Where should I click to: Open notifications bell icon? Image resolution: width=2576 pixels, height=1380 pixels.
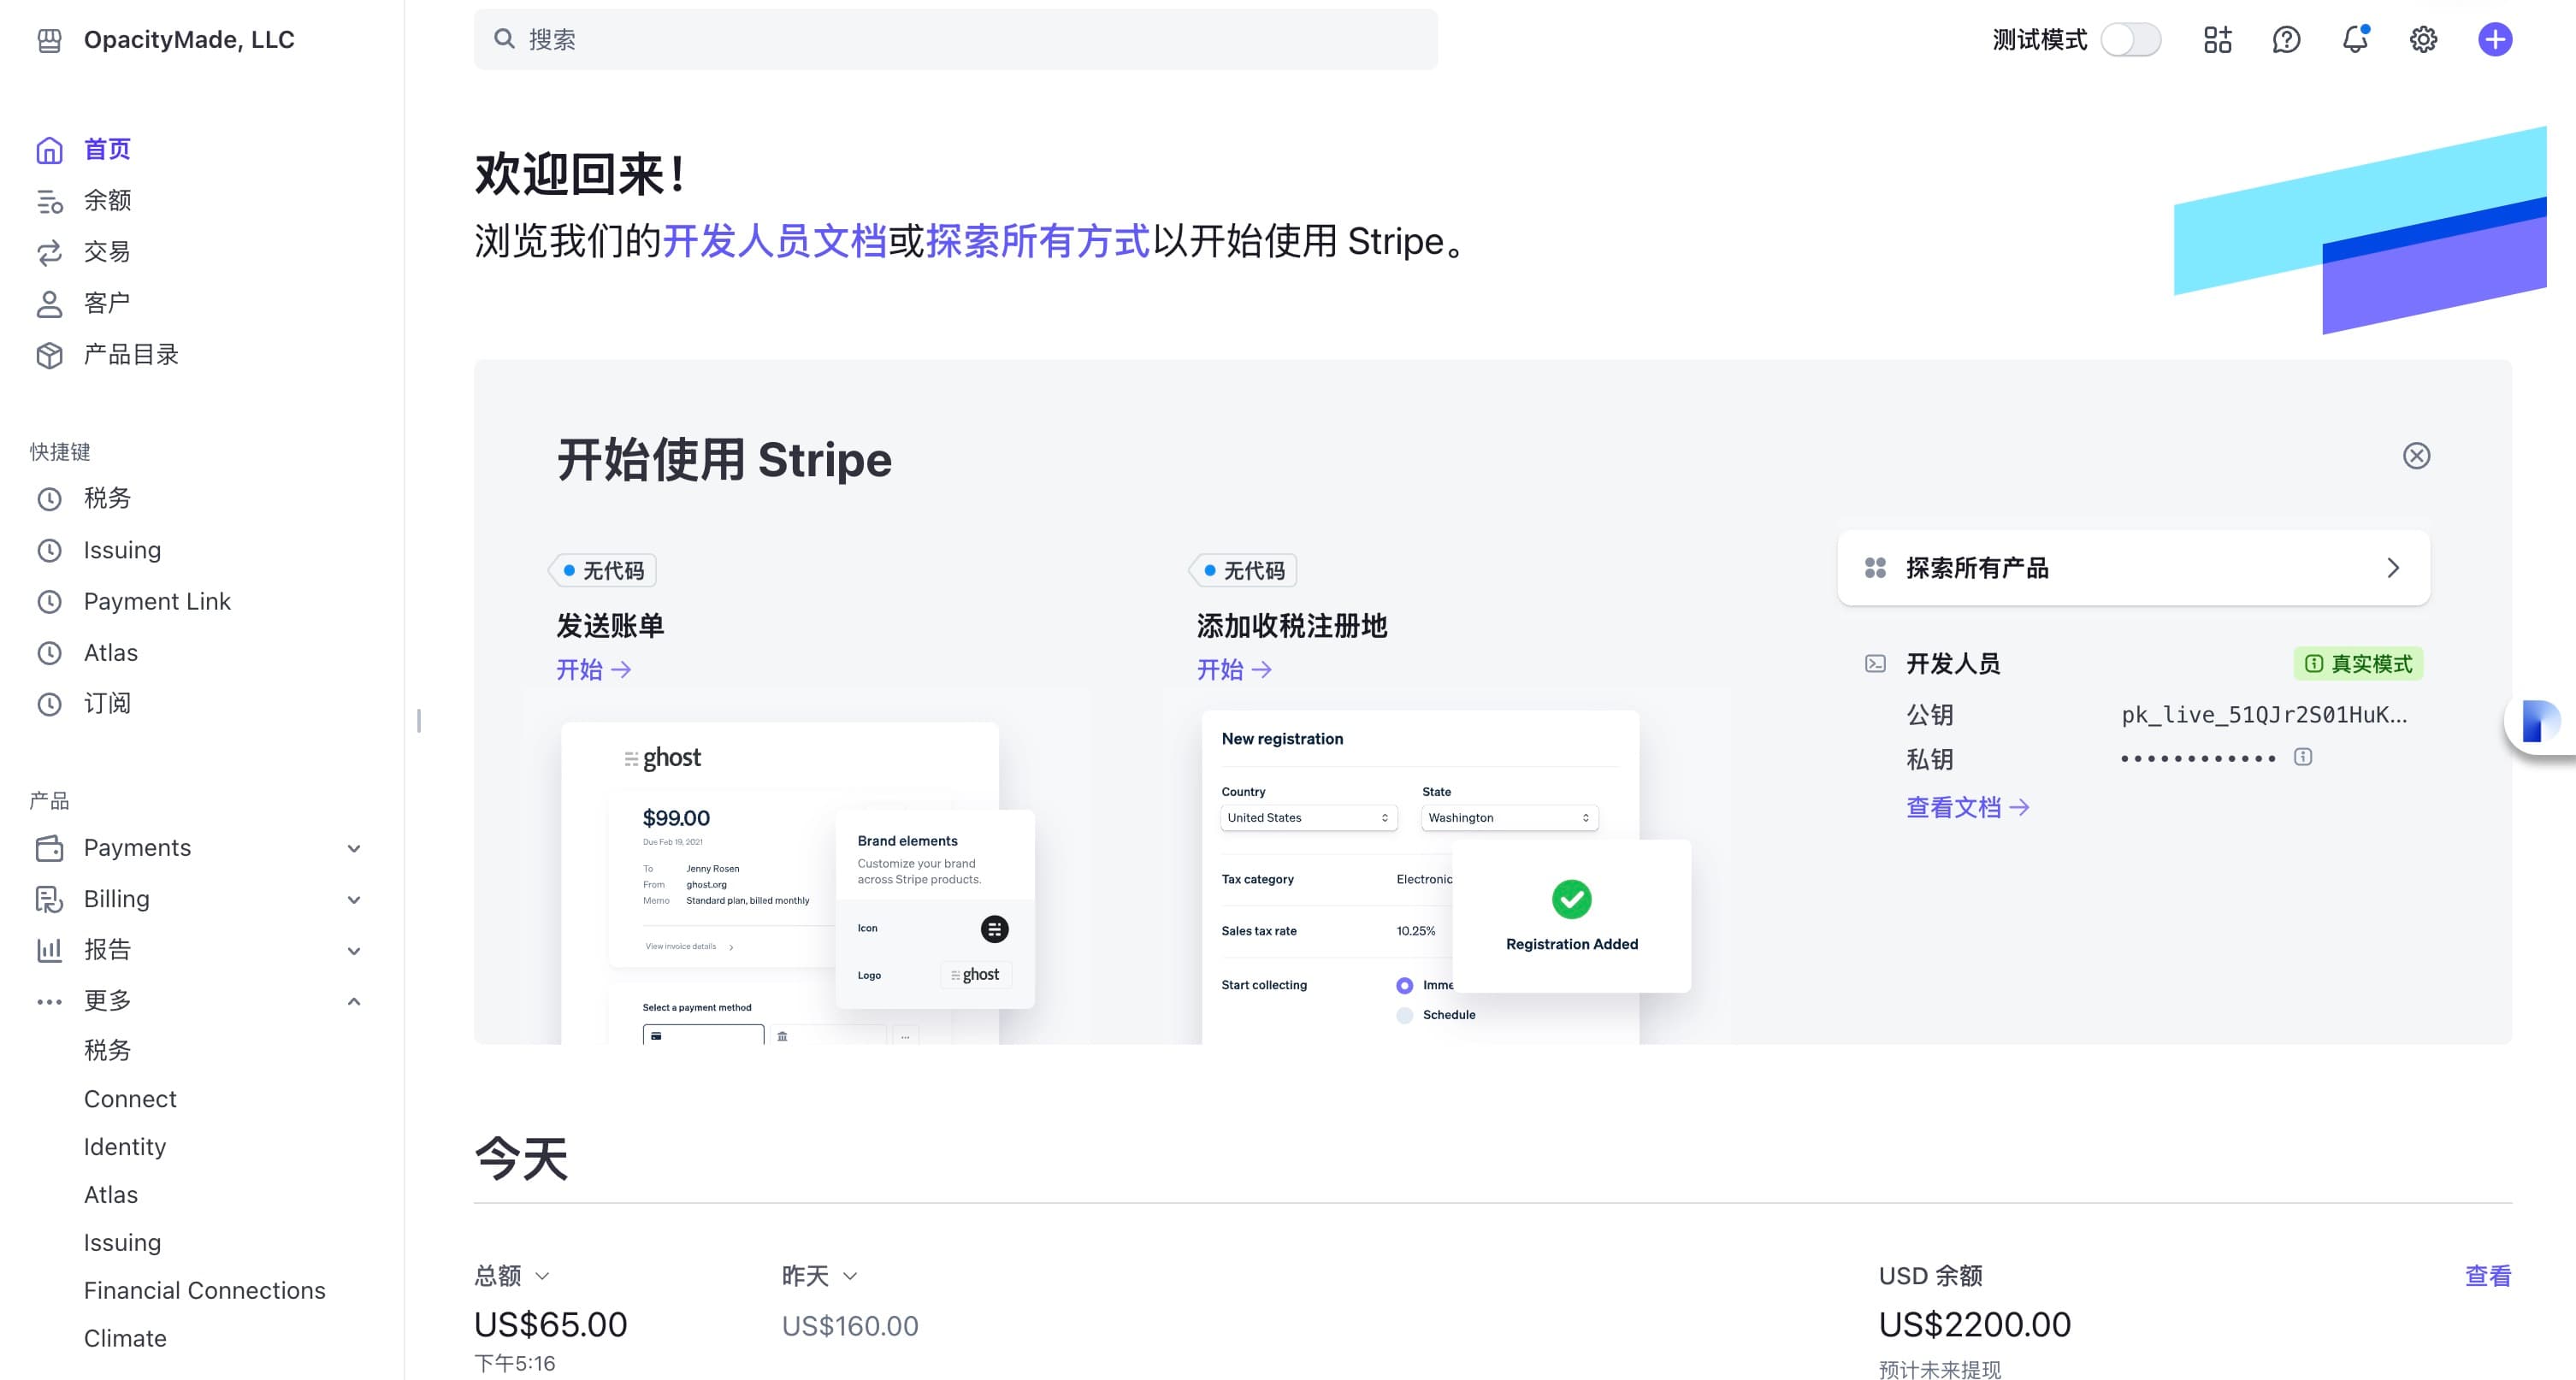pos(2355,40)
